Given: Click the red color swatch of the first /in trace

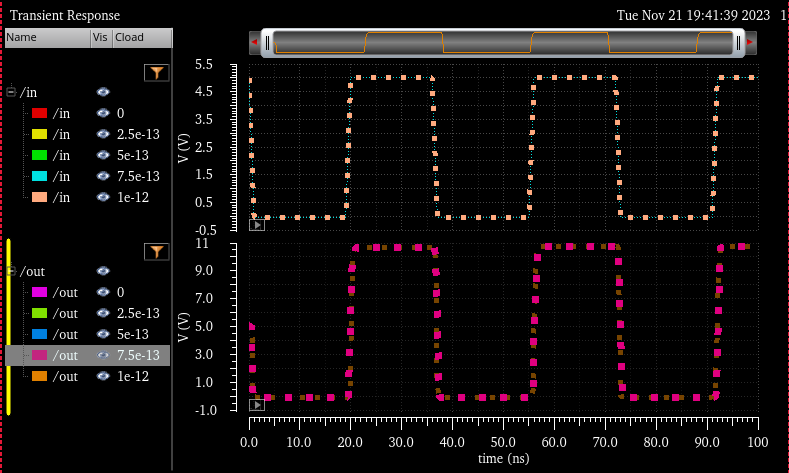Looking at the screenshot, I should click(40, 113).
